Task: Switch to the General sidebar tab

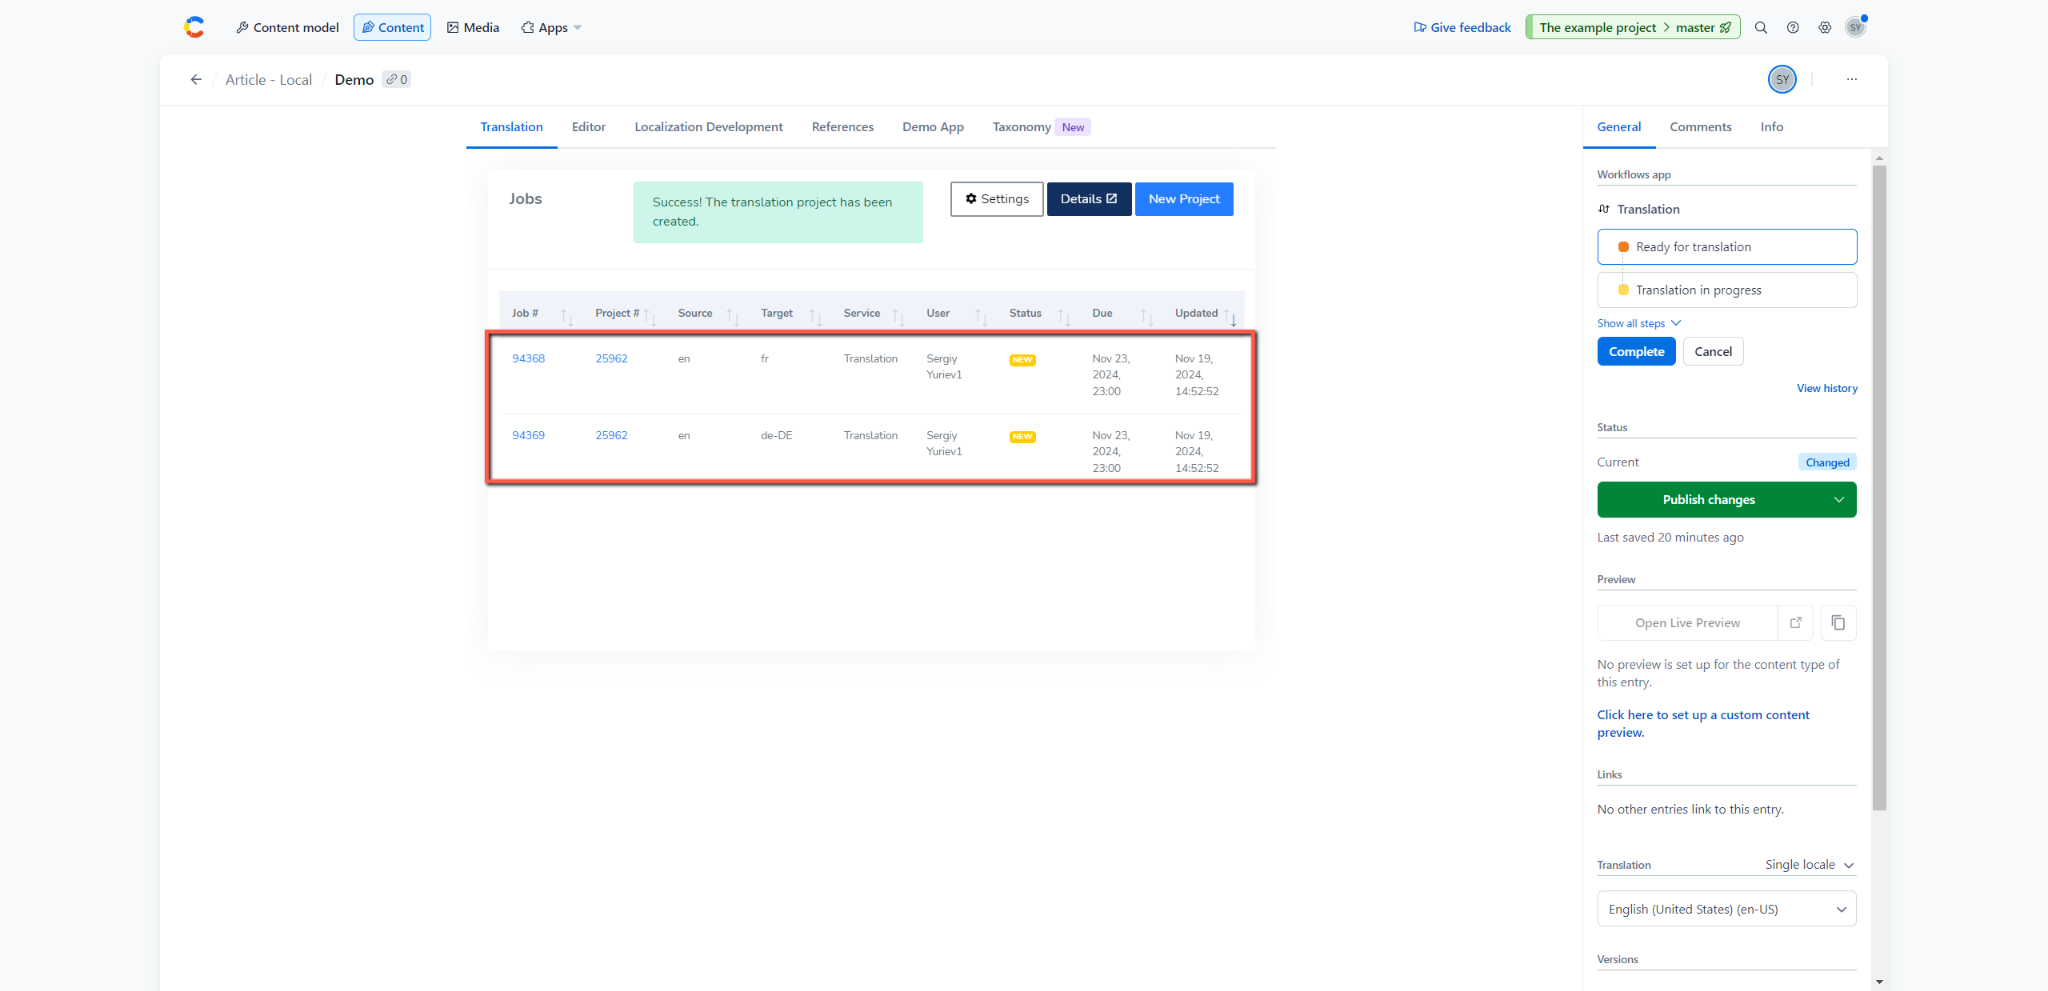Action: coord(1619,127)
